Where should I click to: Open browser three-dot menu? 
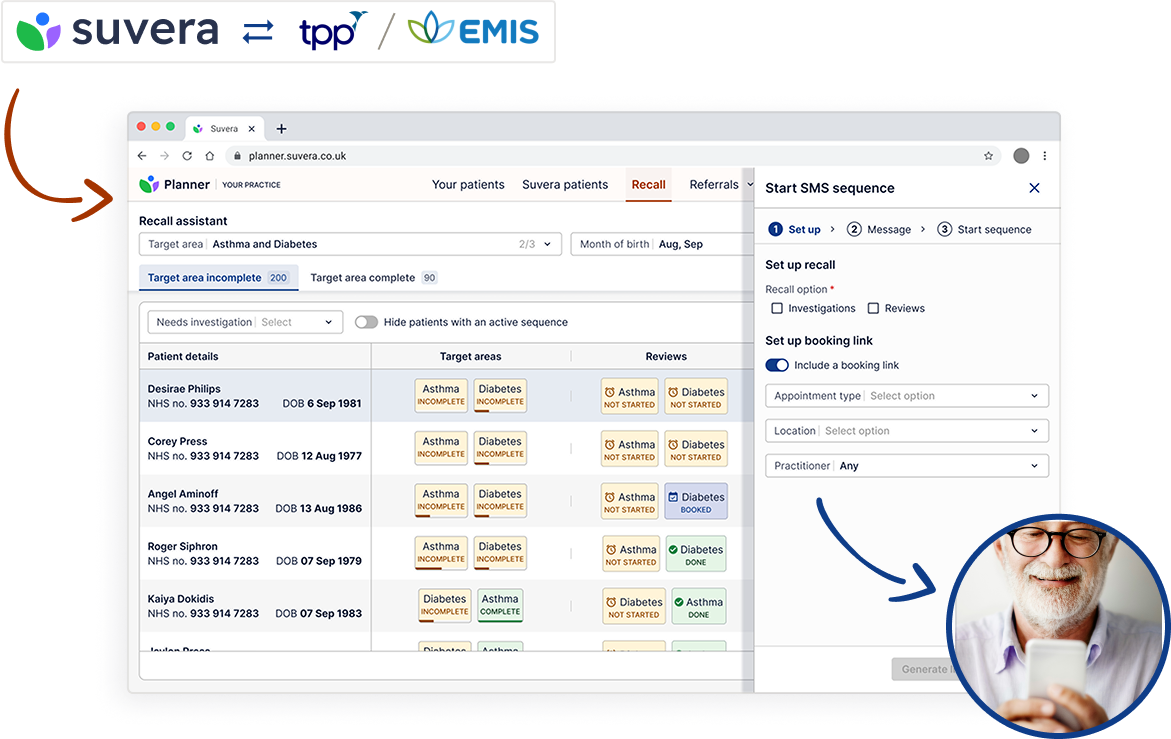click(x=1045, y=156)
